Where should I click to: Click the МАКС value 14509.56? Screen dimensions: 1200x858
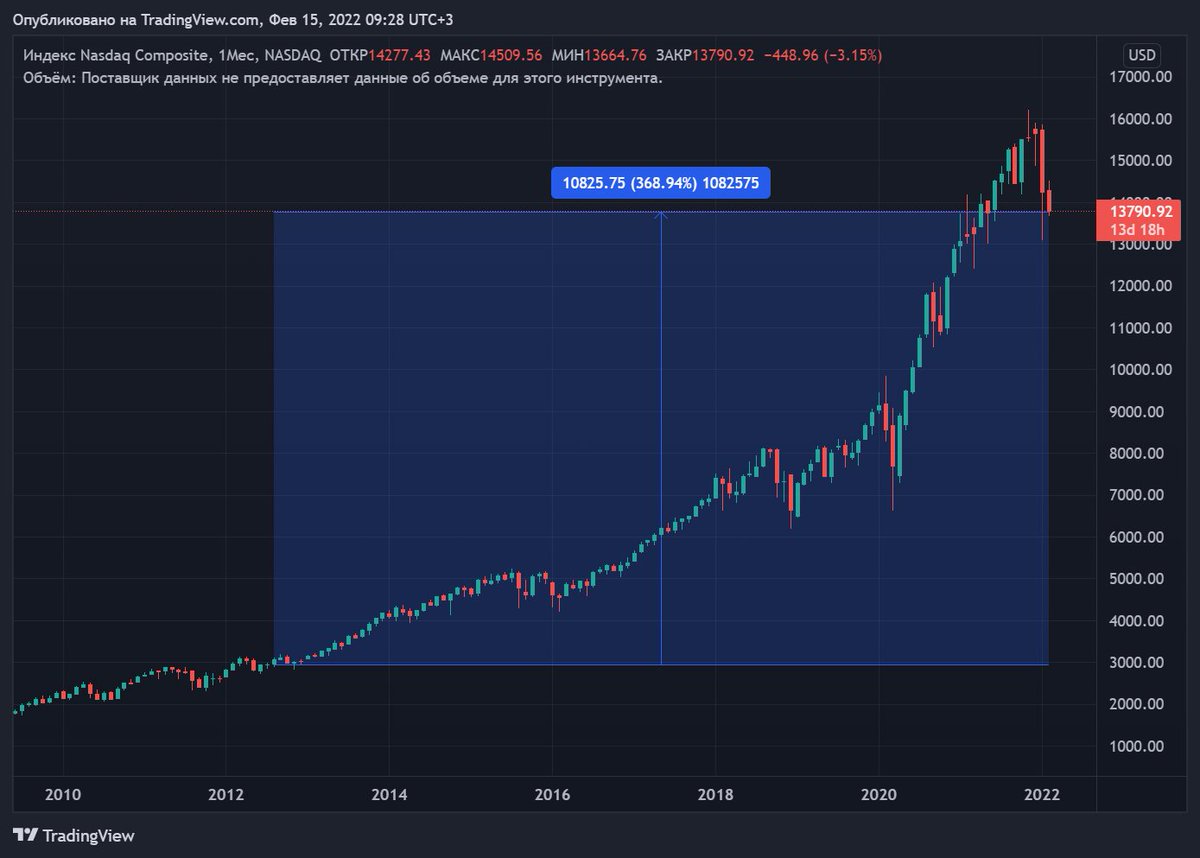tap(513, 55)
